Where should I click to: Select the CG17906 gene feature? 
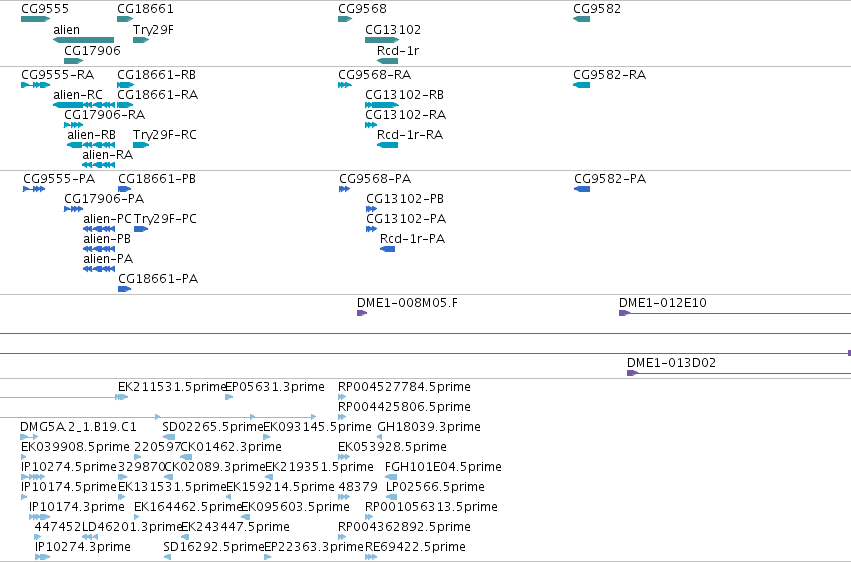(x=73, y=61)
